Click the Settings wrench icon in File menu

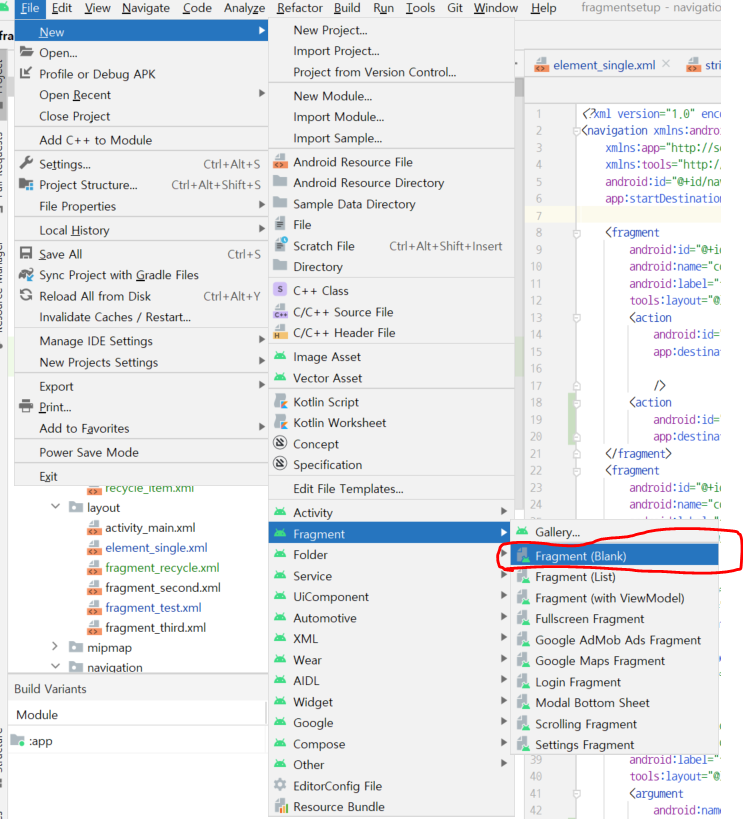[26, 163]
